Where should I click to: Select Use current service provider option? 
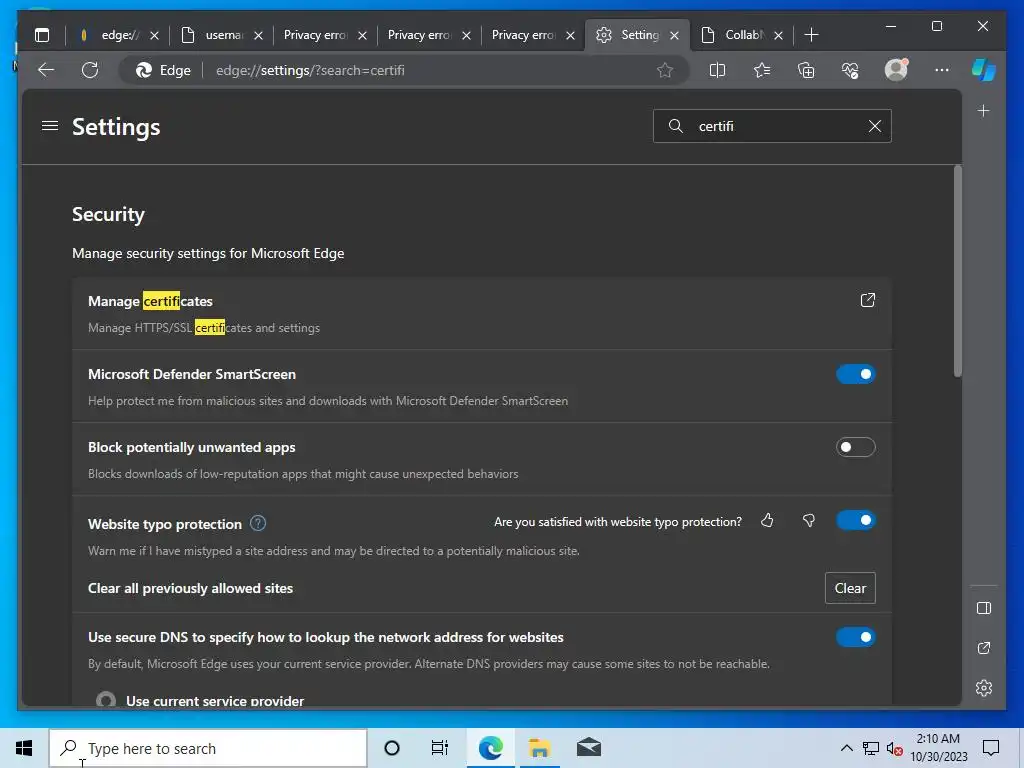click(106, 701)
